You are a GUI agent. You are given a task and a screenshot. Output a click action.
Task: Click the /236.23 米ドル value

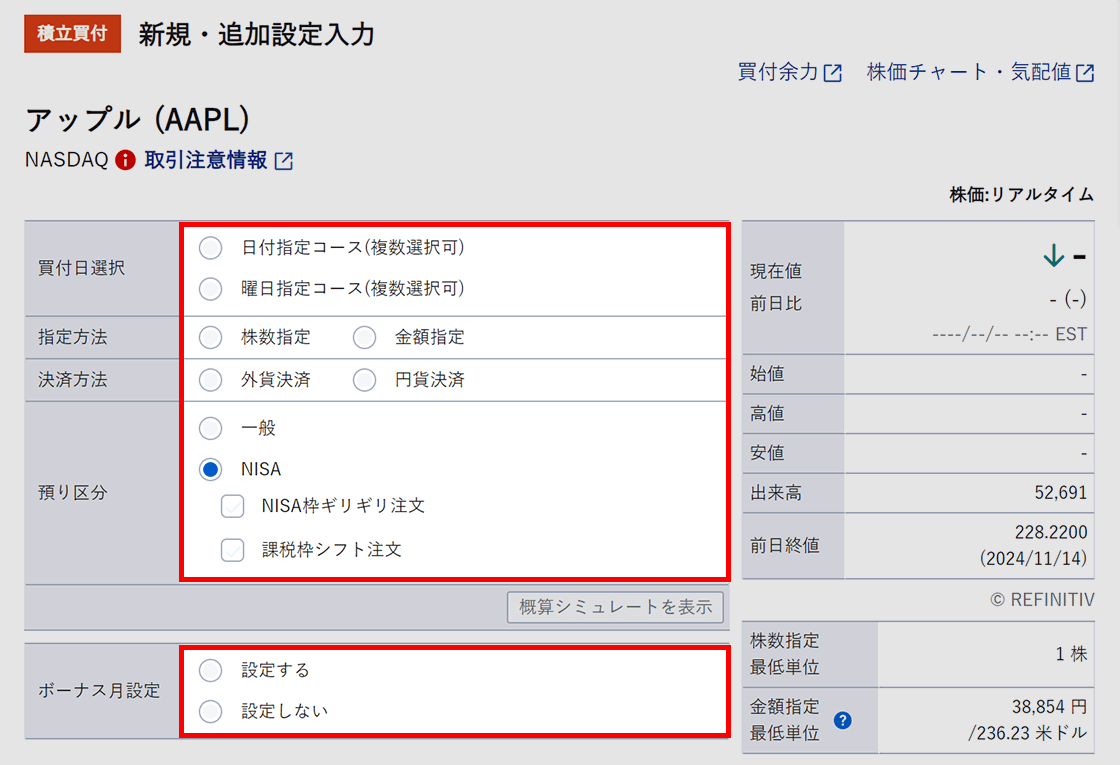pyautogui.click(x=1028, y=734)
